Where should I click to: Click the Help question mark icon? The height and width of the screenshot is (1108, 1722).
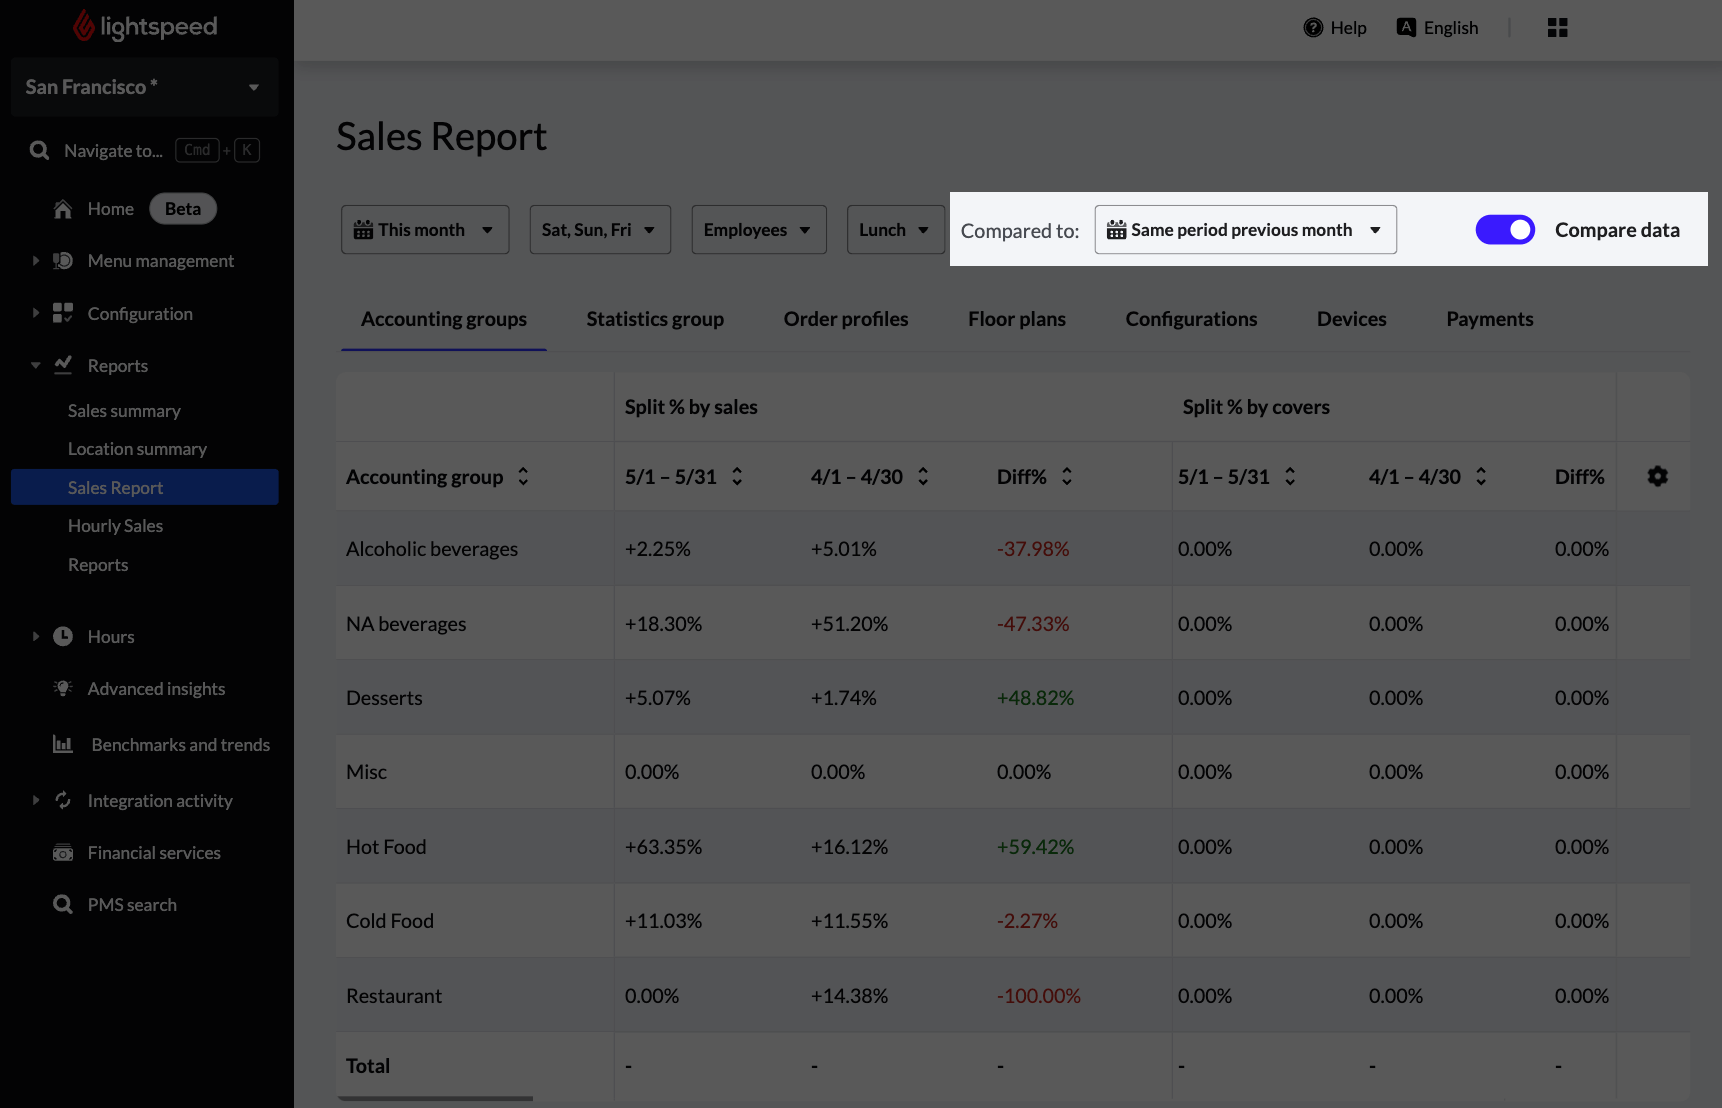tap(1313, 28)
